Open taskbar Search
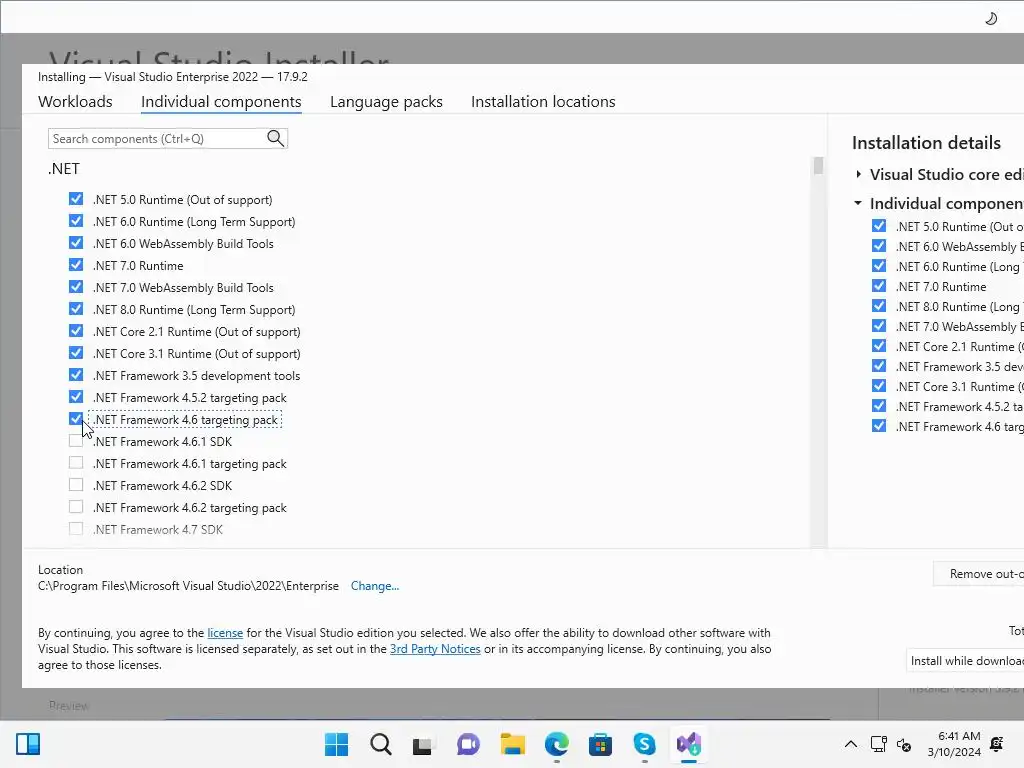This screenshot has width=1024, height=768. (x=380, y=744)
